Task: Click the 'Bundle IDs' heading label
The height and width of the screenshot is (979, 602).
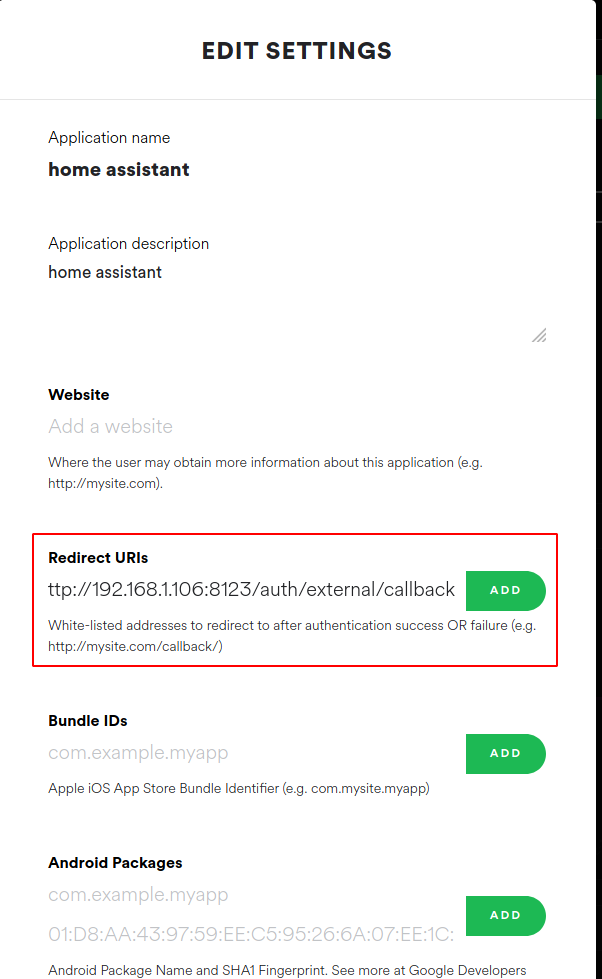Action: (88, 721)
